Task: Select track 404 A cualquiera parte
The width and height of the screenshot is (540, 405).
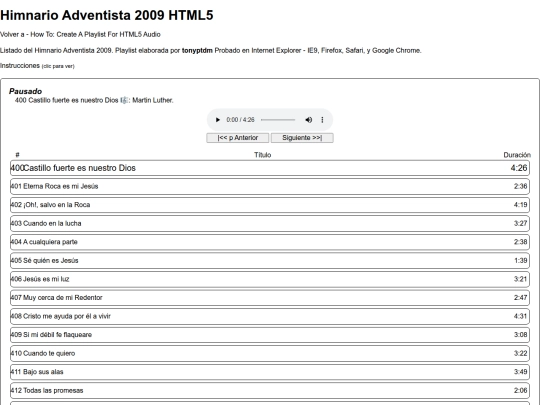Action: click(270, 242)
